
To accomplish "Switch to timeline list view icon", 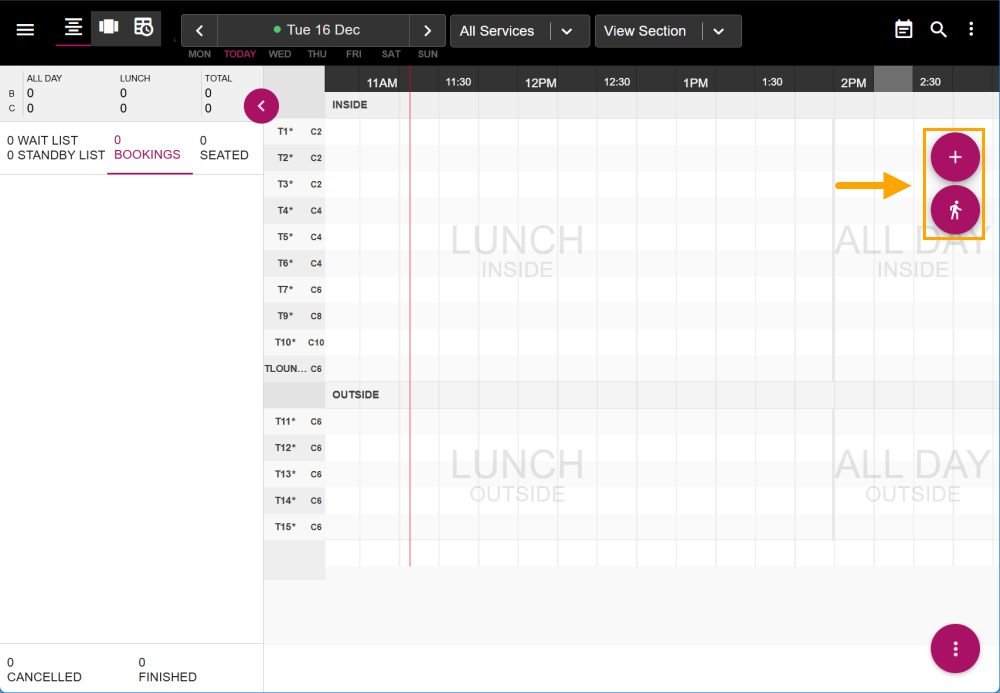I will point(73,27).
